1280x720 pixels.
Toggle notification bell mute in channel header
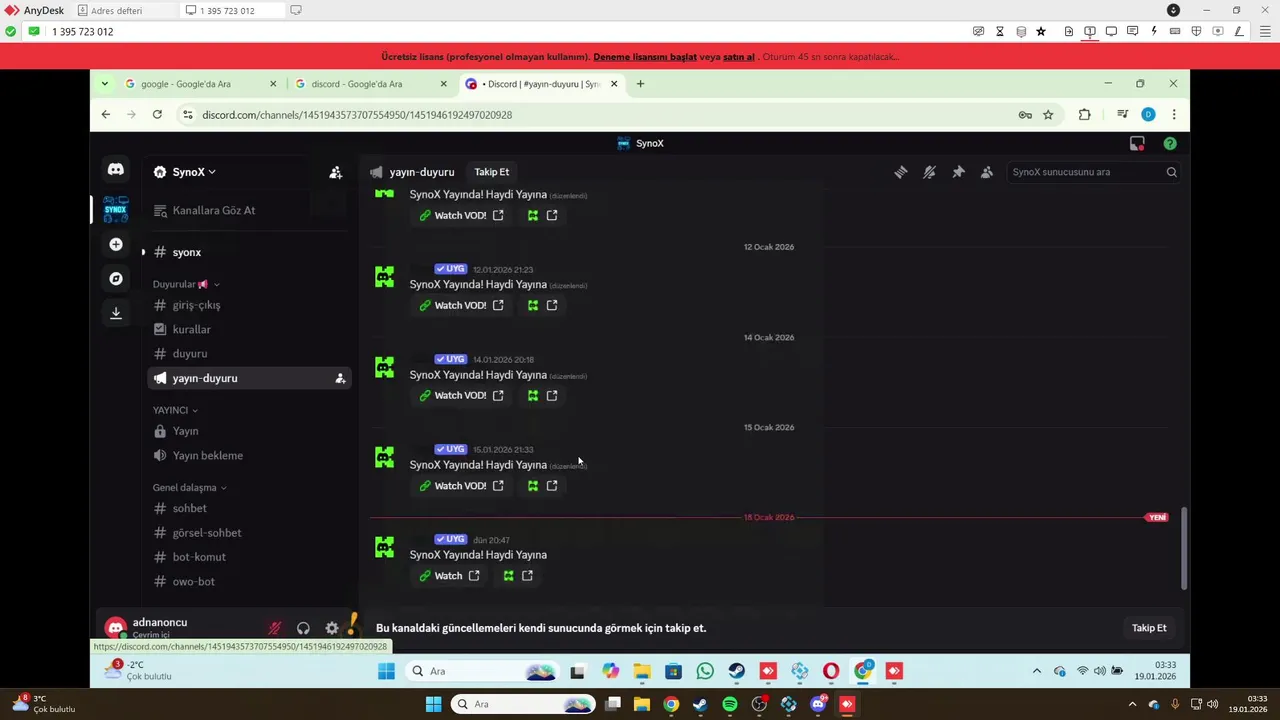pos(929,172)
